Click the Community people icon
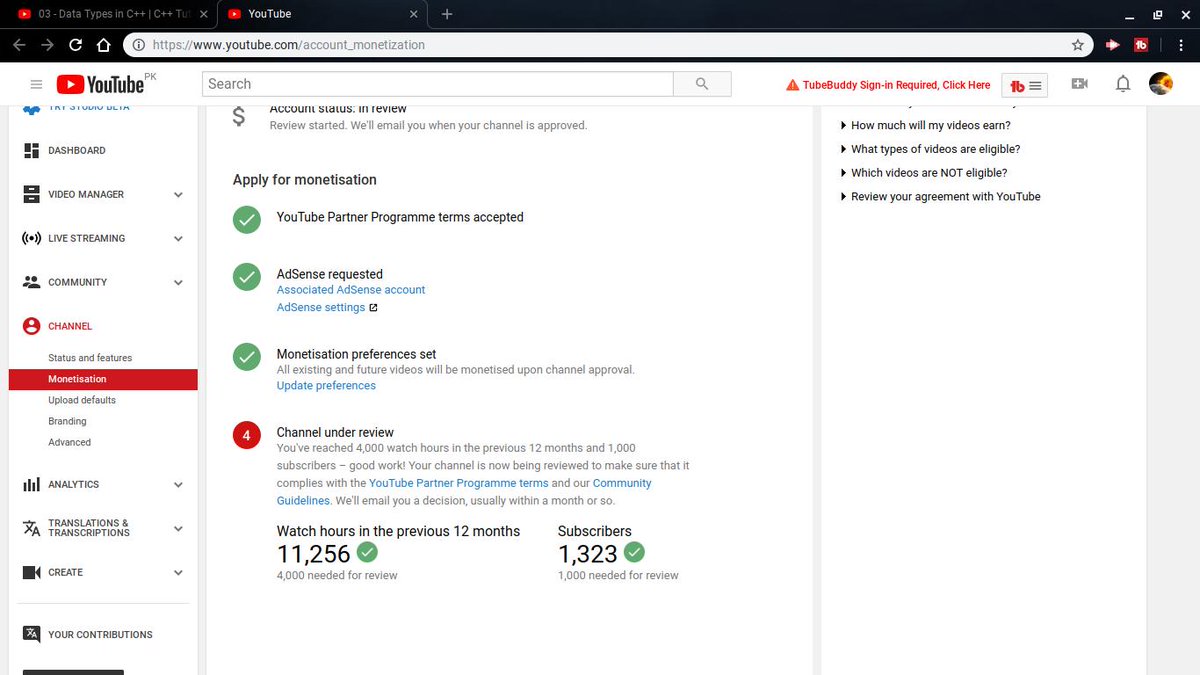This screenshot has width=1200, height=675. click(31, 282)
